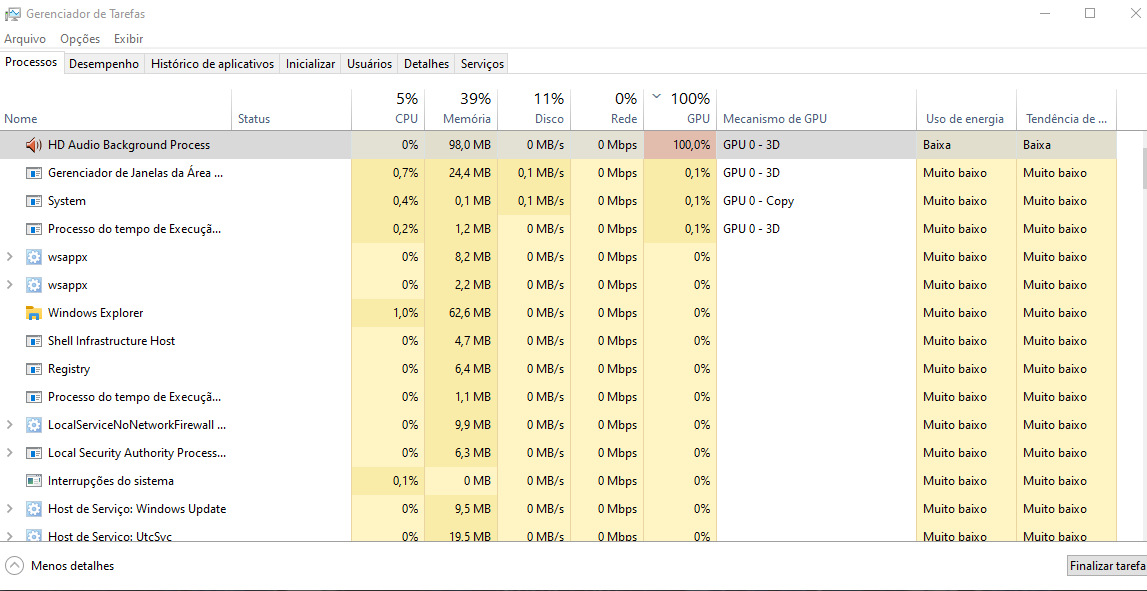The image size is (1147, 591).
Task: Switch to the Desempenho tab
Action: 104,64
